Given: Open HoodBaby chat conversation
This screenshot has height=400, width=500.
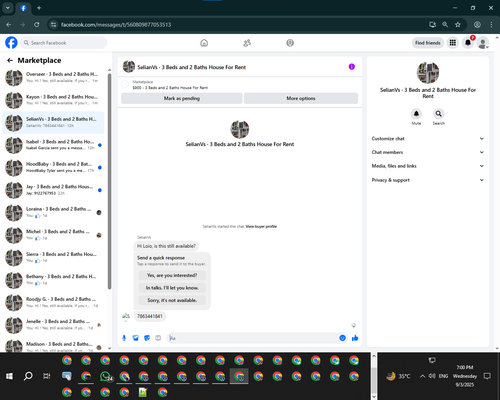Looking at the screenshot, I should [53, 167].
